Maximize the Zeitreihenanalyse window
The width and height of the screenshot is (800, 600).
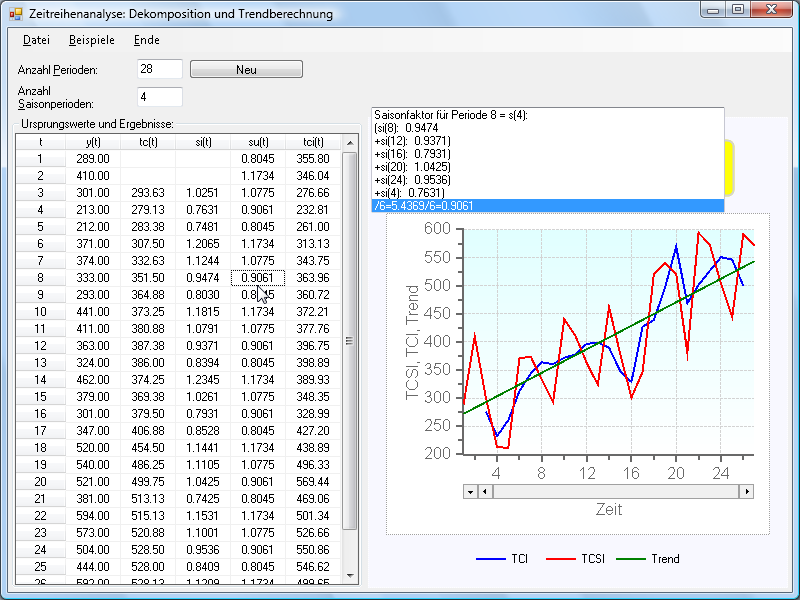coord(738,10)
